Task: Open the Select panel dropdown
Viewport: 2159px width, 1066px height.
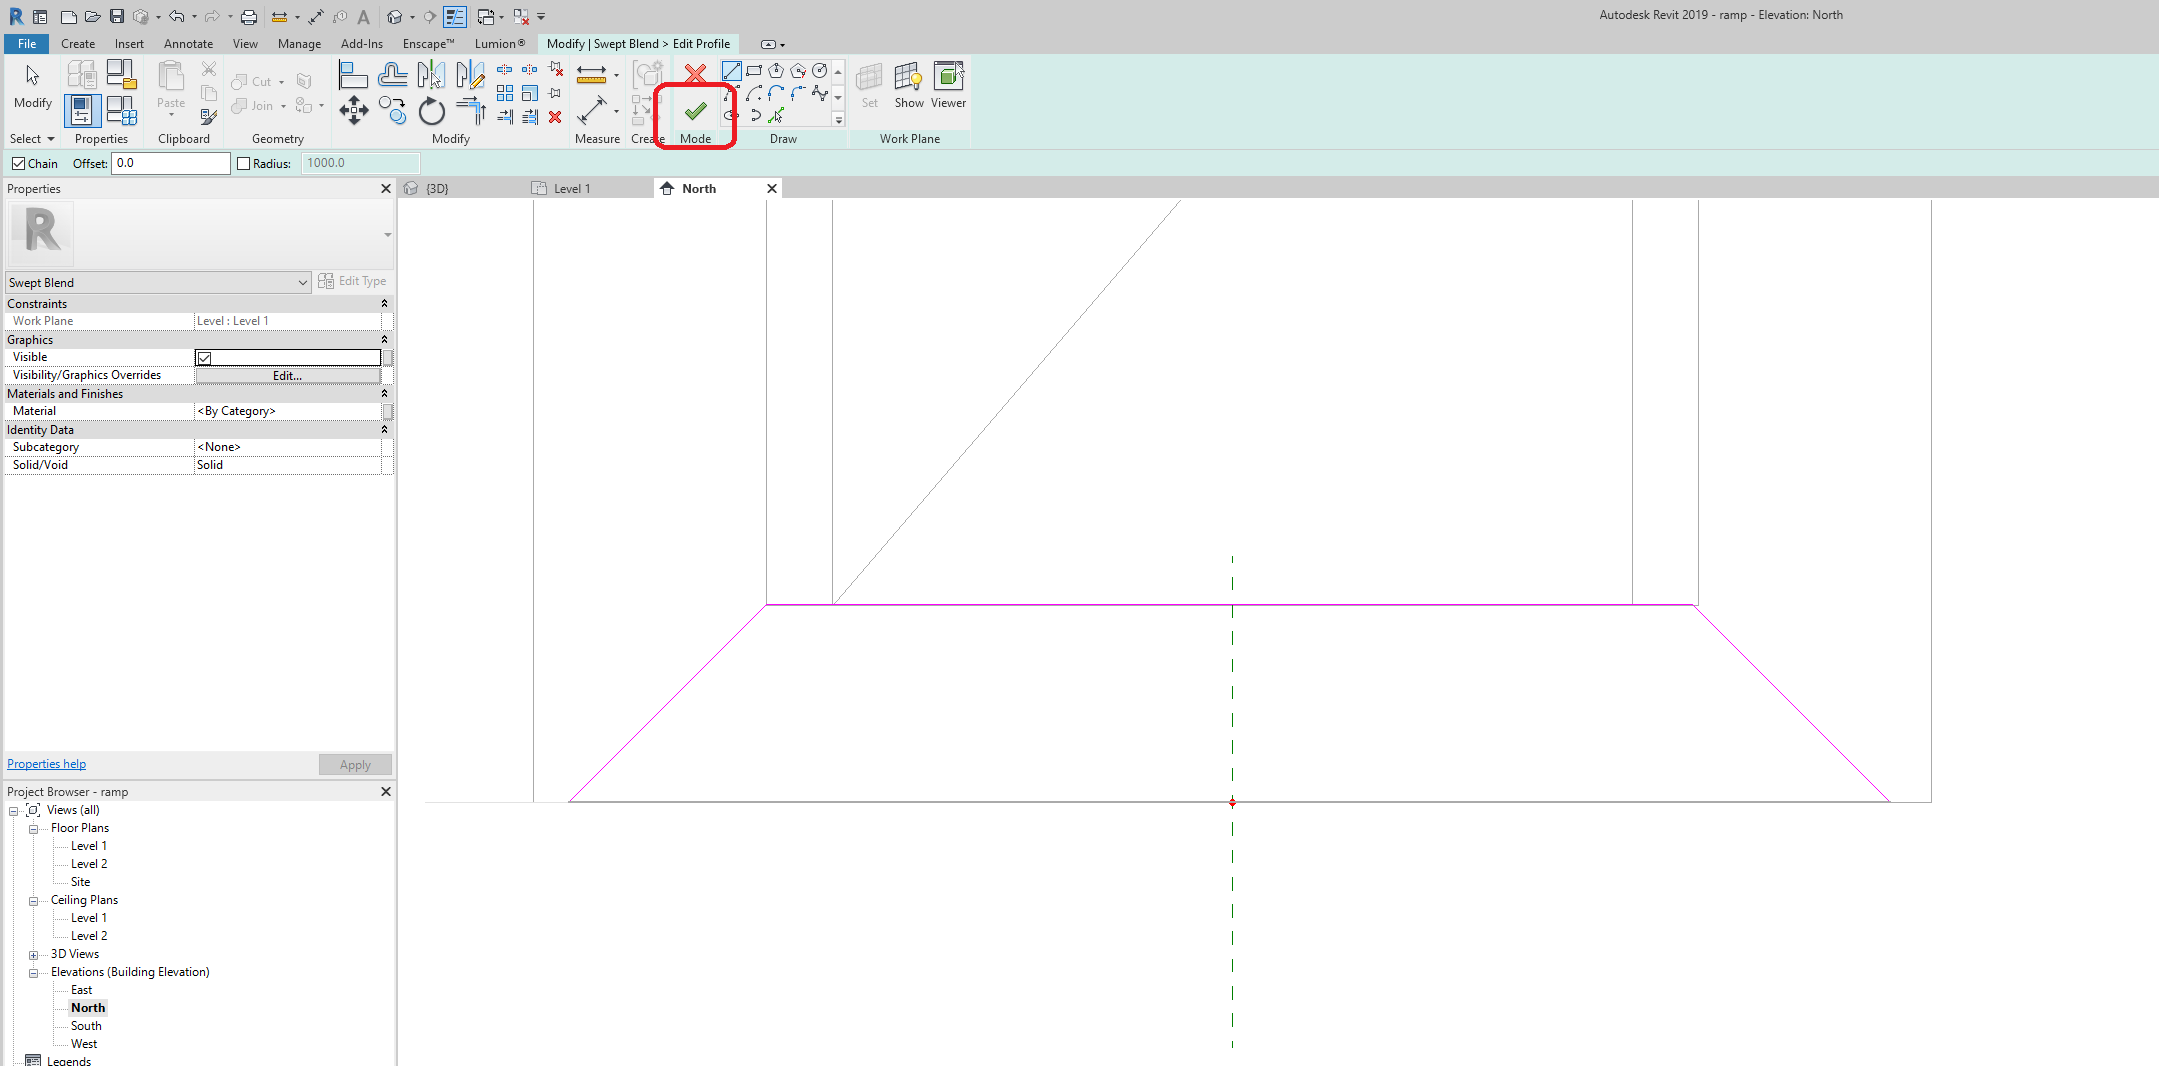Action: pos(32,139)
